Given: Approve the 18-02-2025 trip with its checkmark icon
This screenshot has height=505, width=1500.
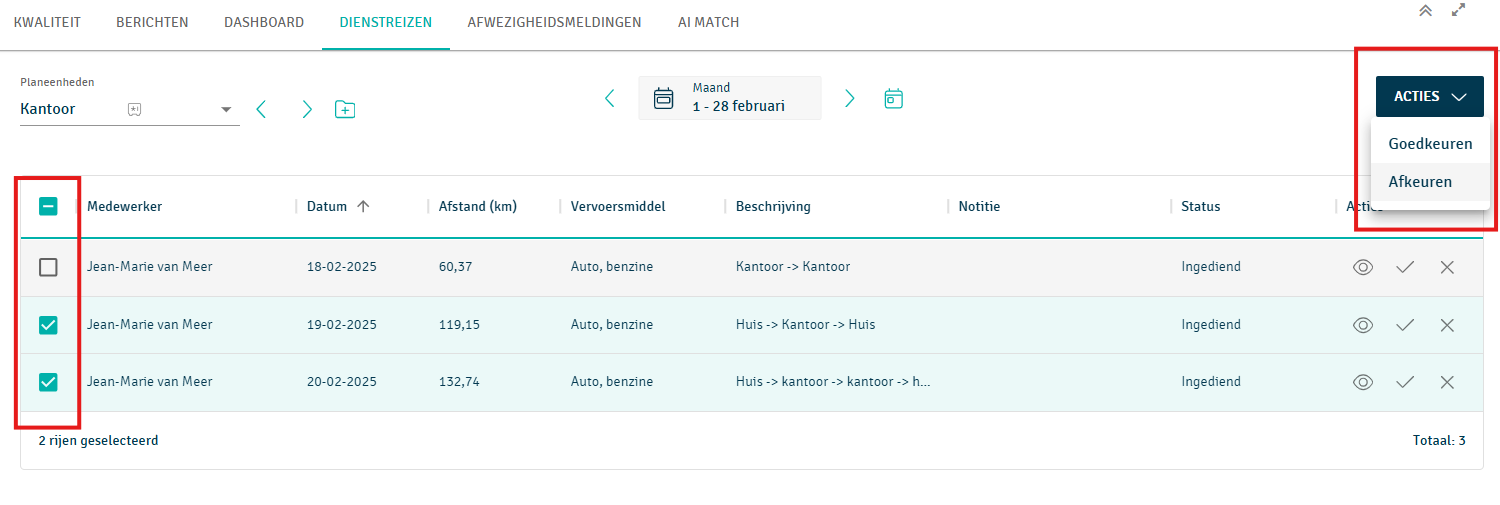Looking at the screenshot, I should [x=1405, y=267].
